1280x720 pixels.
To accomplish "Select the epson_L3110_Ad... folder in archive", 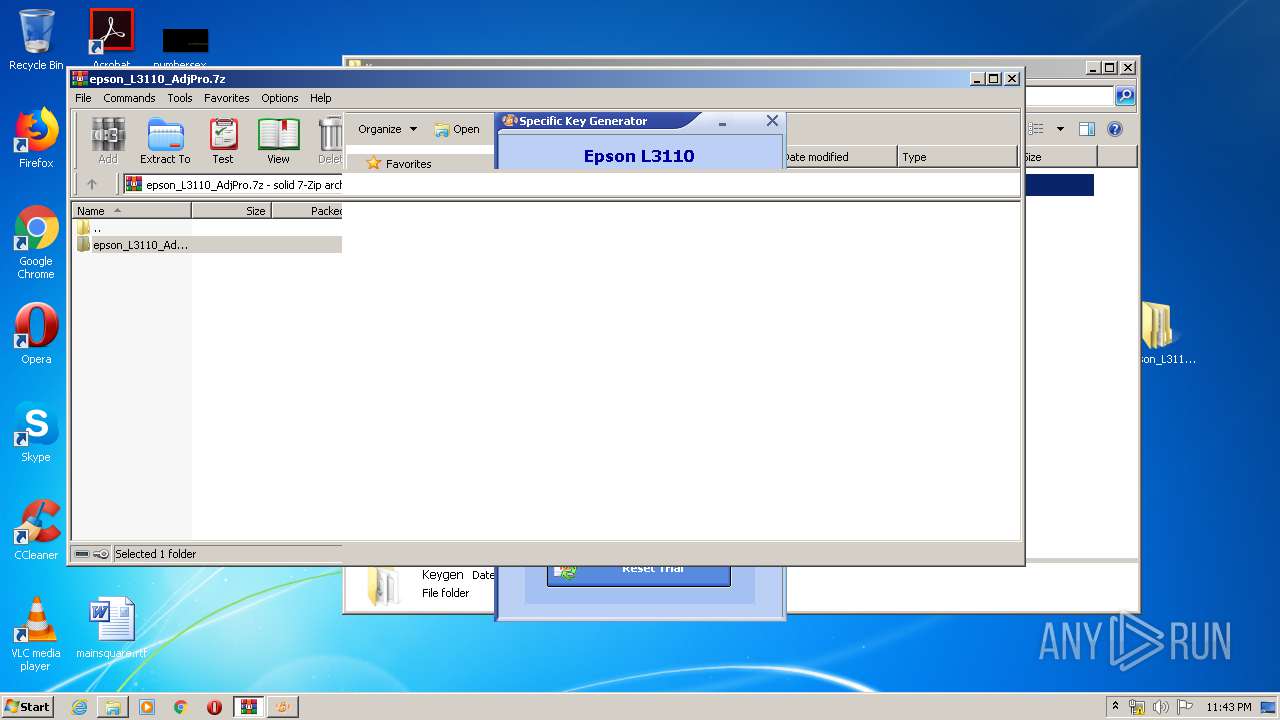I will [133, 244].
